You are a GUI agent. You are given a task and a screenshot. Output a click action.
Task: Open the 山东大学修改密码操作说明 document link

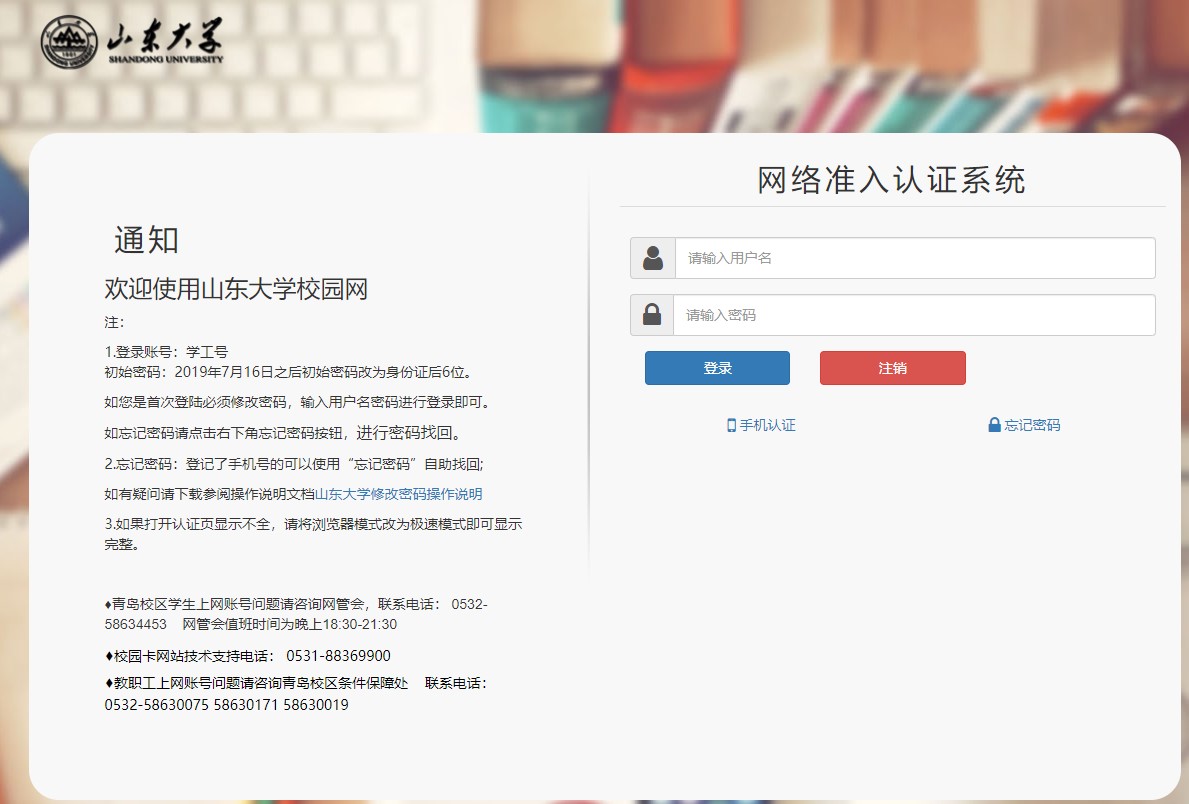(399, 494)
